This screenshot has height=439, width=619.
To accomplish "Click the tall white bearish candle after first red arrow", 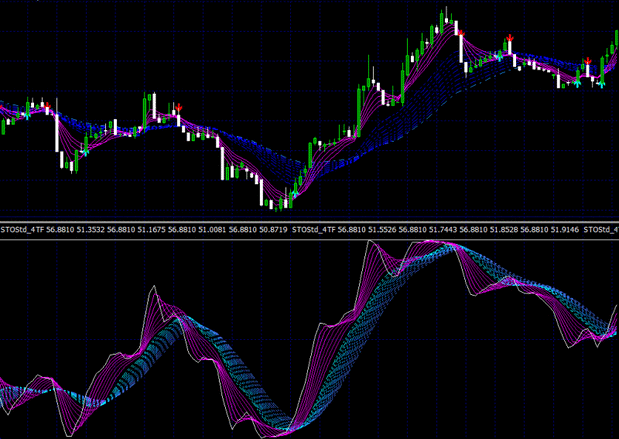I will 57,132.
